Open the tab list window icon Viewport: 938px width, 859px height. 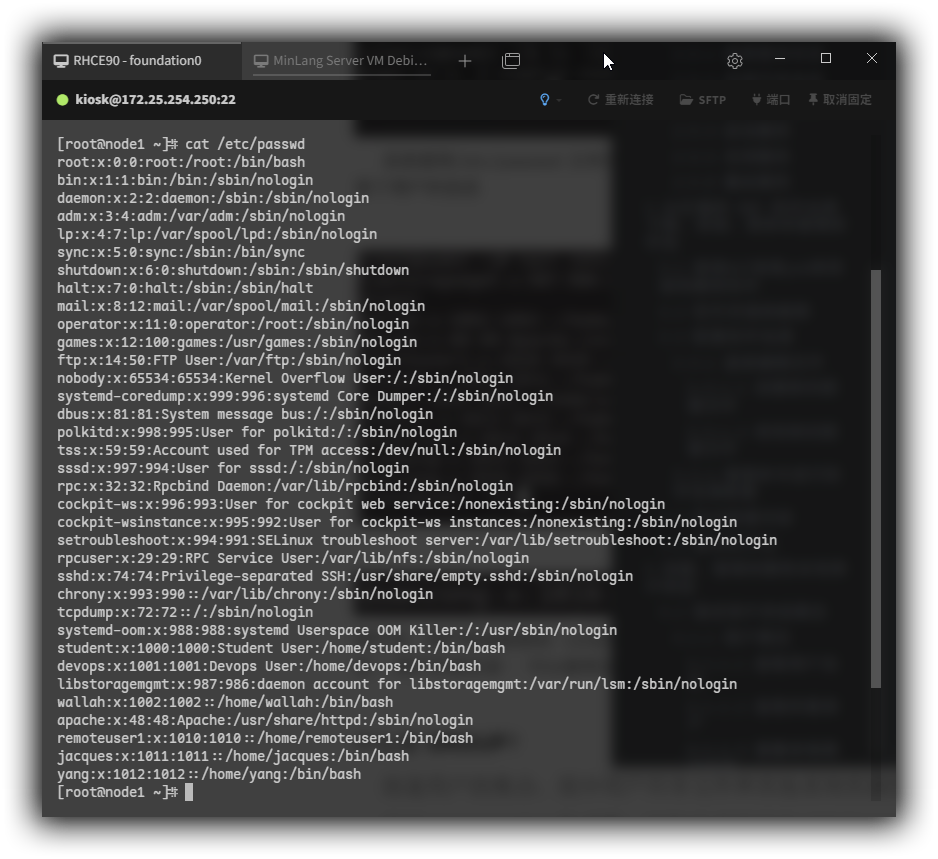coord(511,61)
